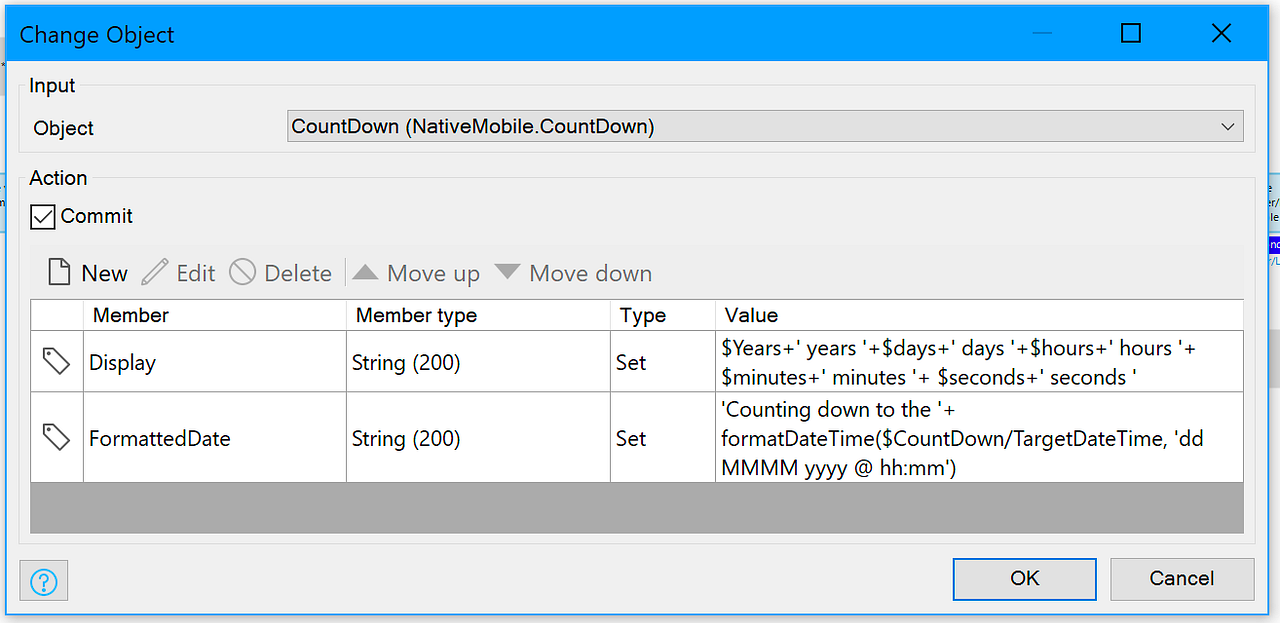Open the Object selection dropdown
Image resolution: width=1280 pixels, height=623 pixels.
pyautogui.click(x=1228, y=126)
